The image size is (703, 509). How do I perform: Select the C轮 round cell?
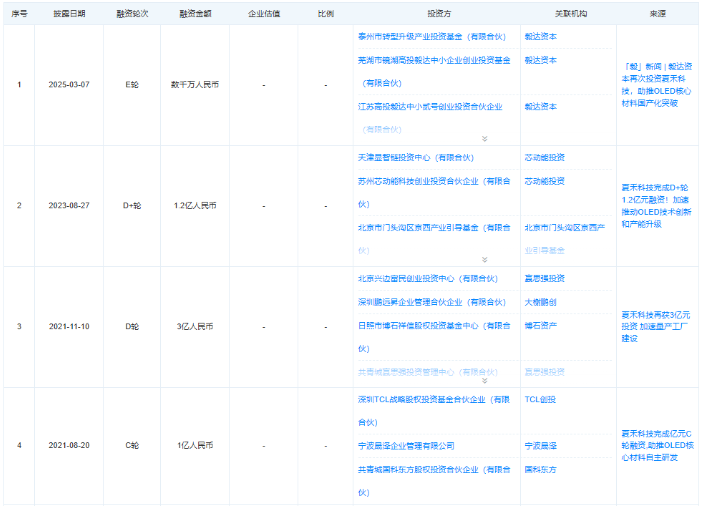pyautogui.click(x=132, y=446)
